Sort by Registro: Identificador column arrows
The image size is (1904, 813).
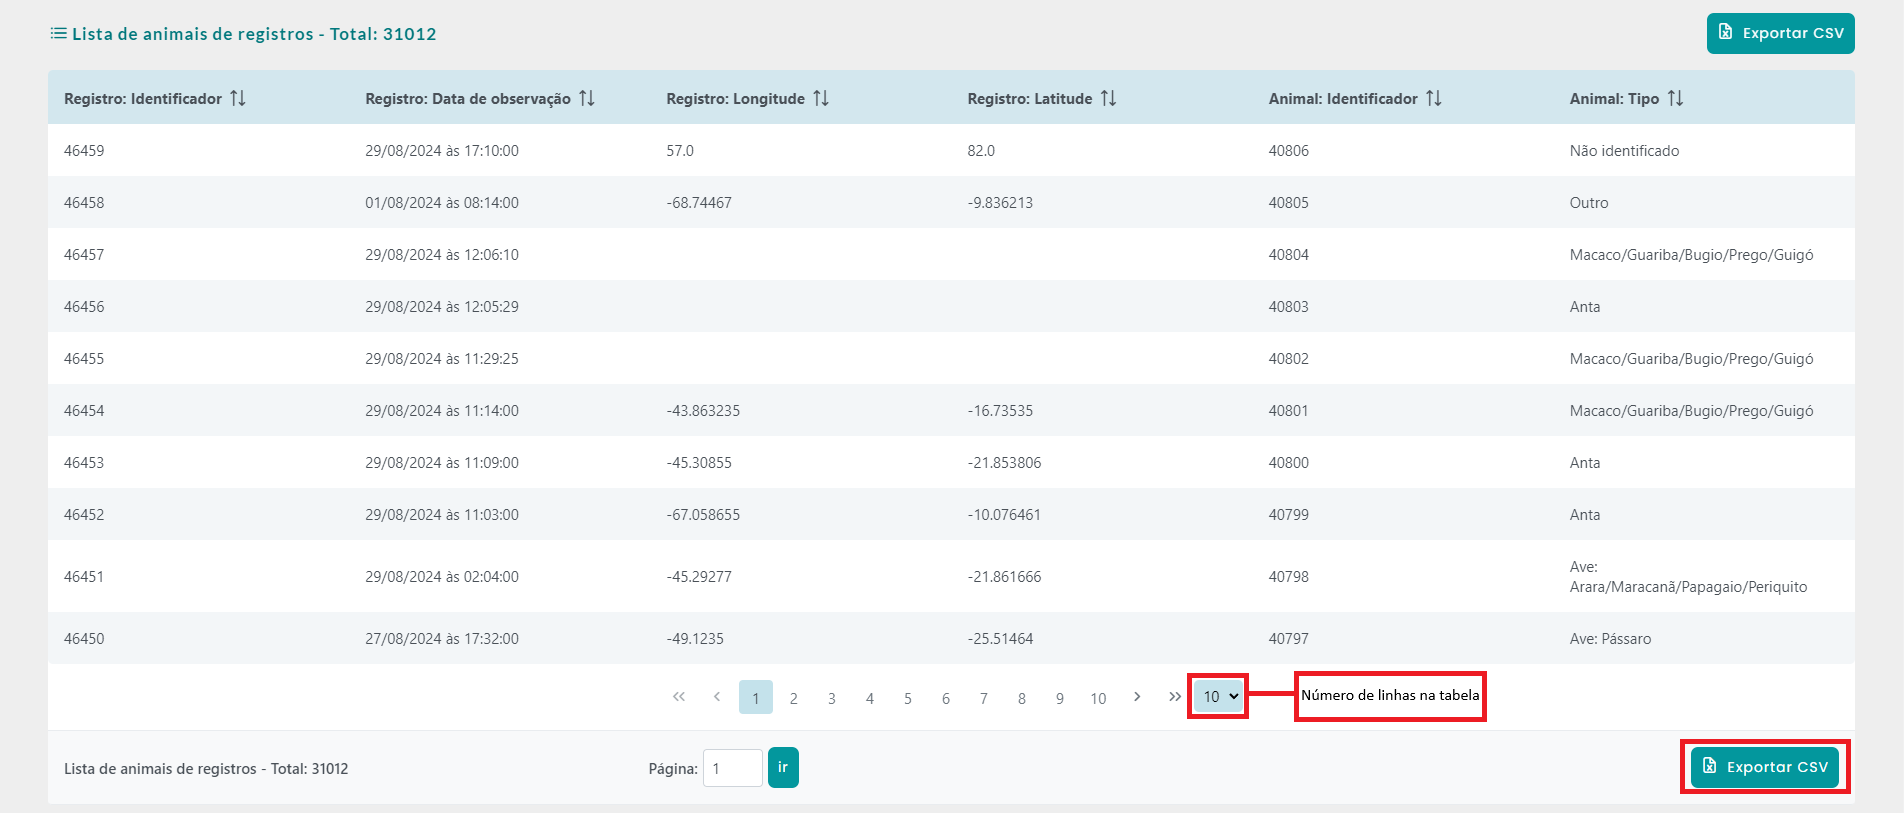(237, 98)
